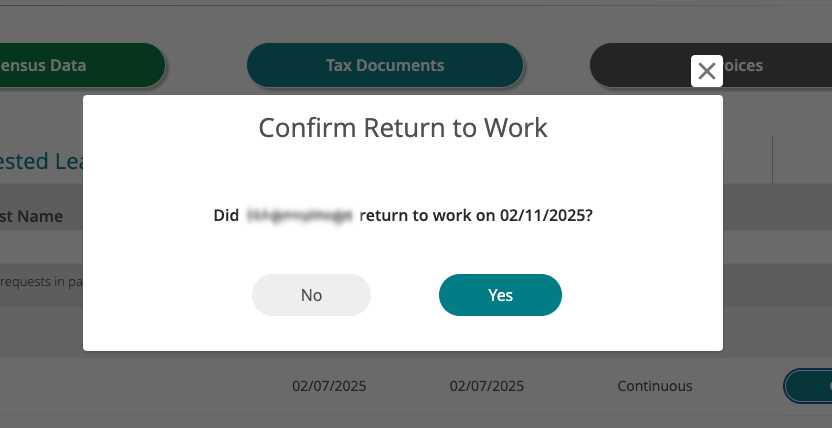
Task: Close the dialog with the X icon
Action: pyautogui.click(x=707, y=71)
